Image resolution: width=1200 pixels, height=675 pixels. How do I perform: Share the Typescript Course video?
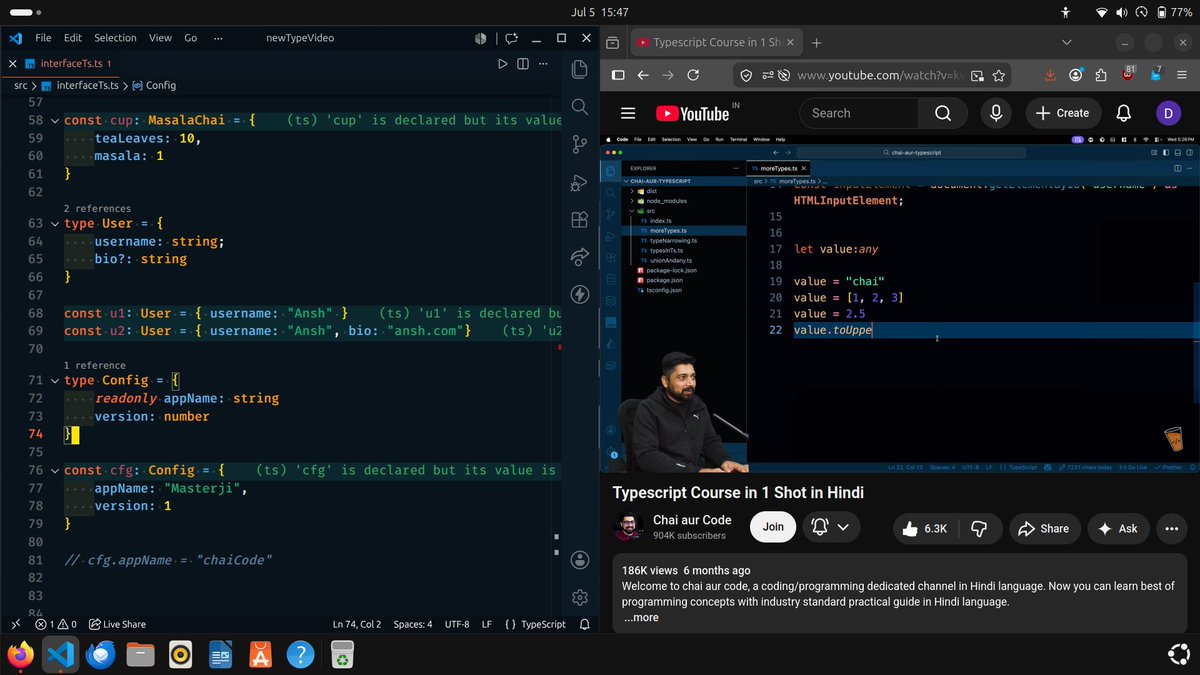pos(1043,528)
